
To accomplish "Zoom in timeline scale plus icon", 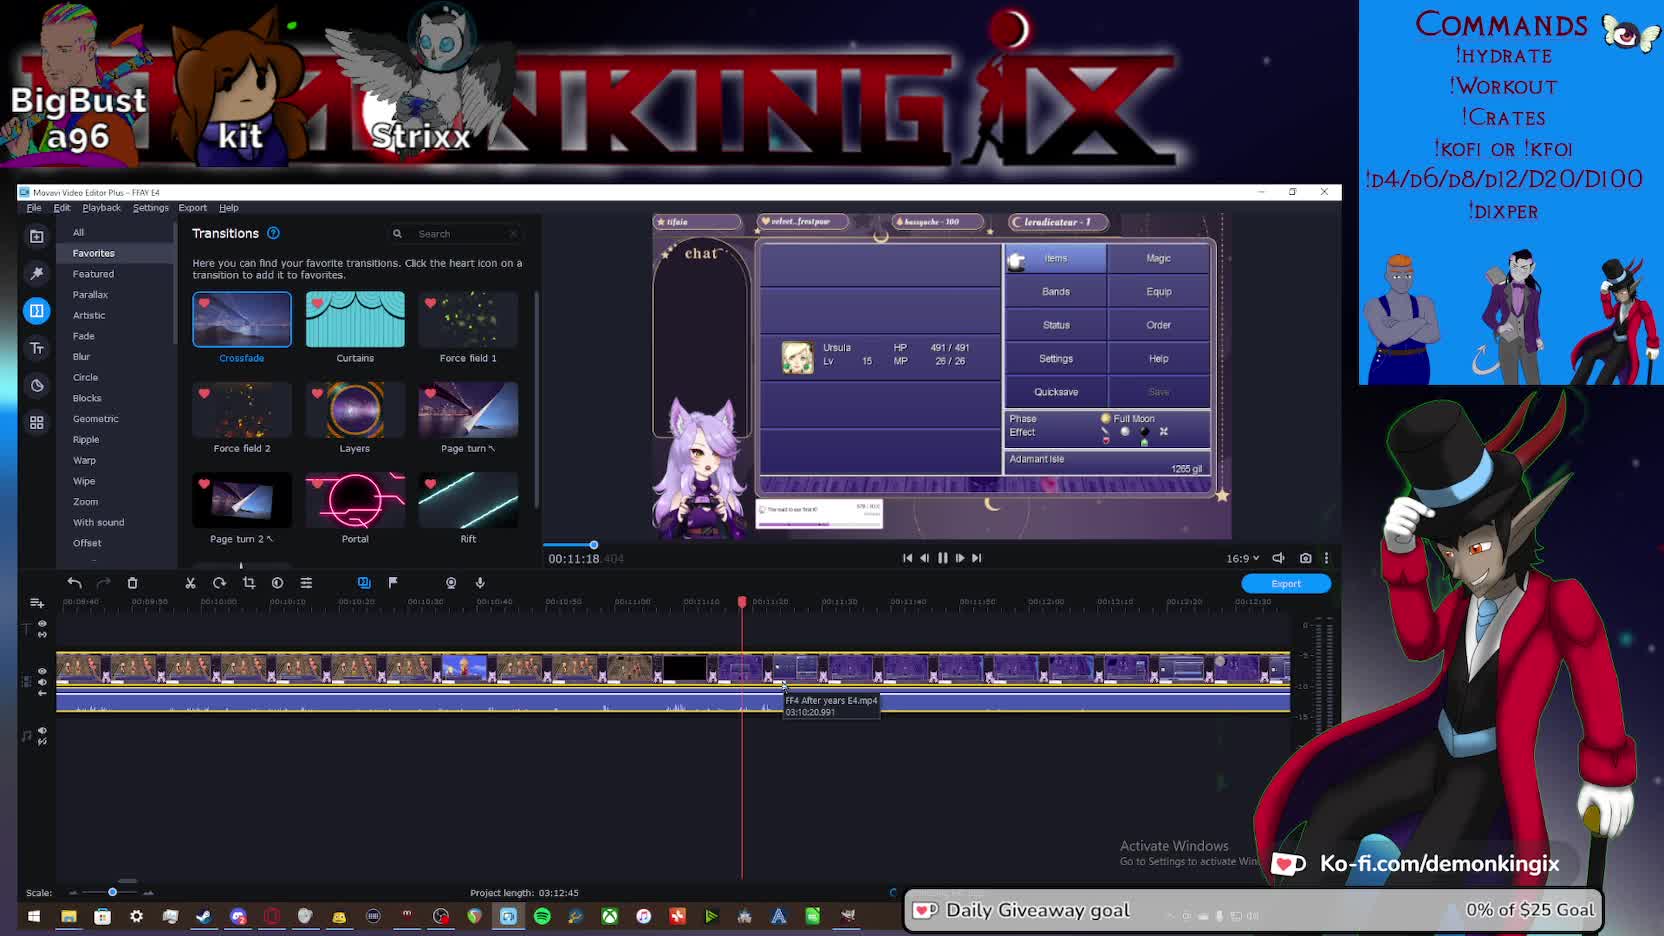I will 148,892.
